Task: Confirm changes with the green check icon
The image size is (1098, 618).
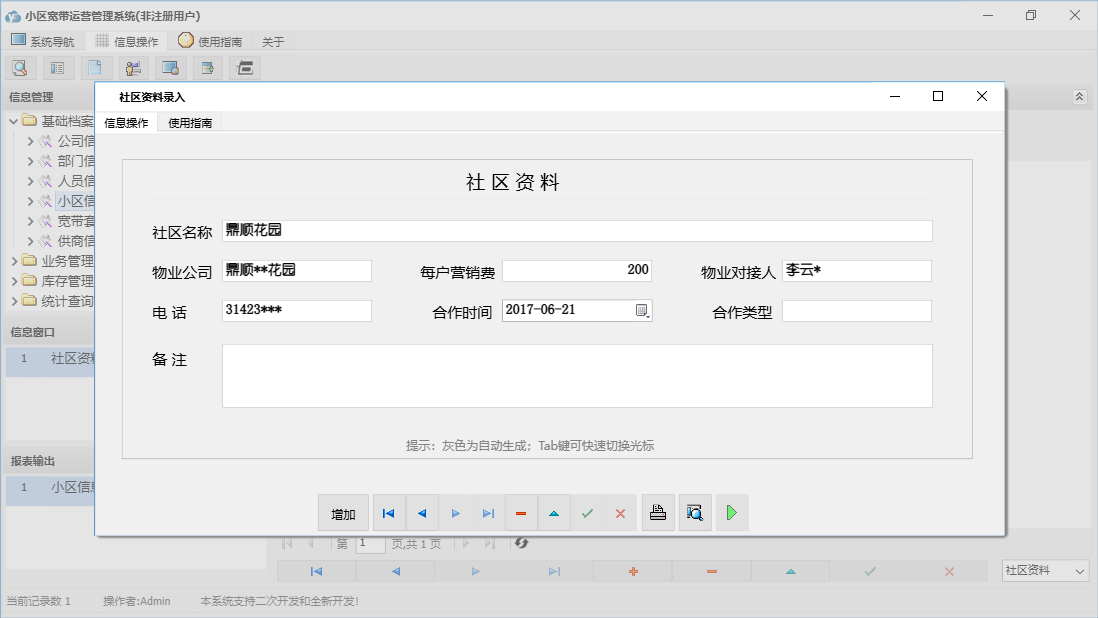Action: [587, 512]
